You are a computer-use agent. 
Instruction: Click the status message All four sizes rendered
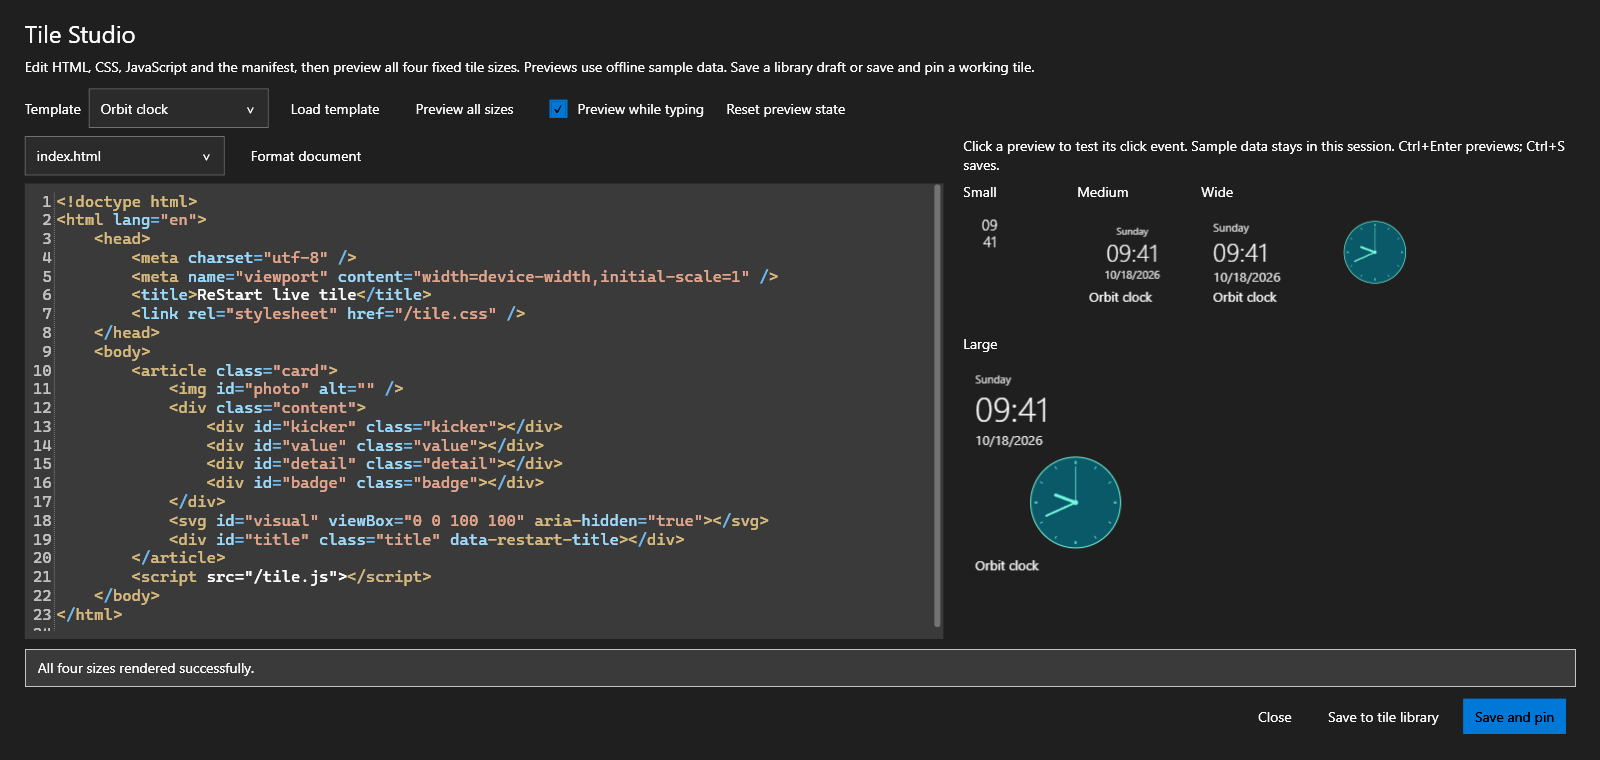[x=146, y=668]
